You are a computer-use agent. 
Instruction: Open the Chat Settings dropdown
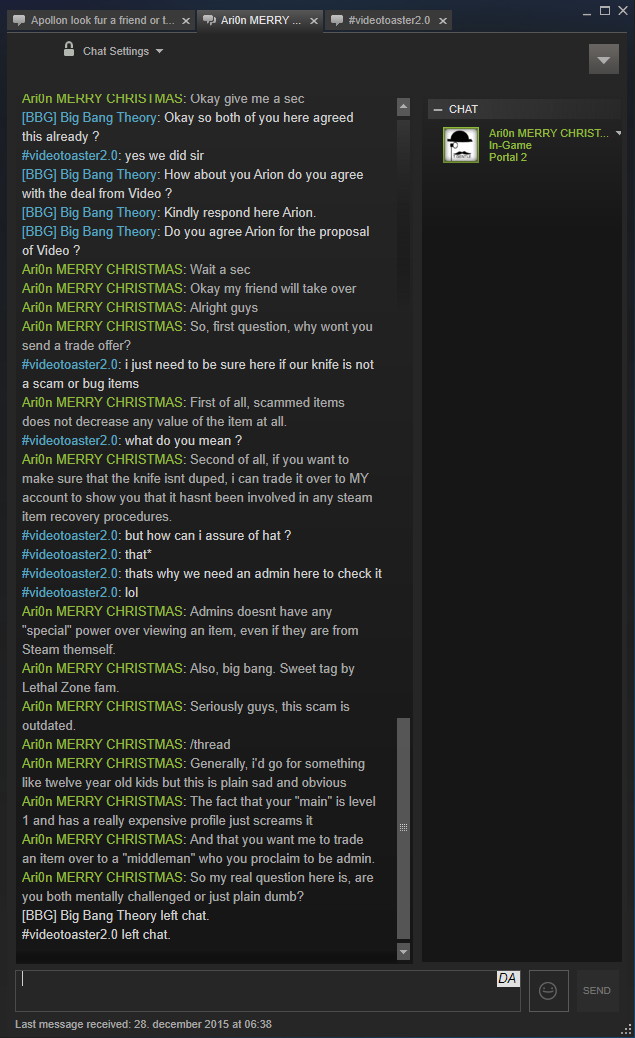(x=122, y=51)
